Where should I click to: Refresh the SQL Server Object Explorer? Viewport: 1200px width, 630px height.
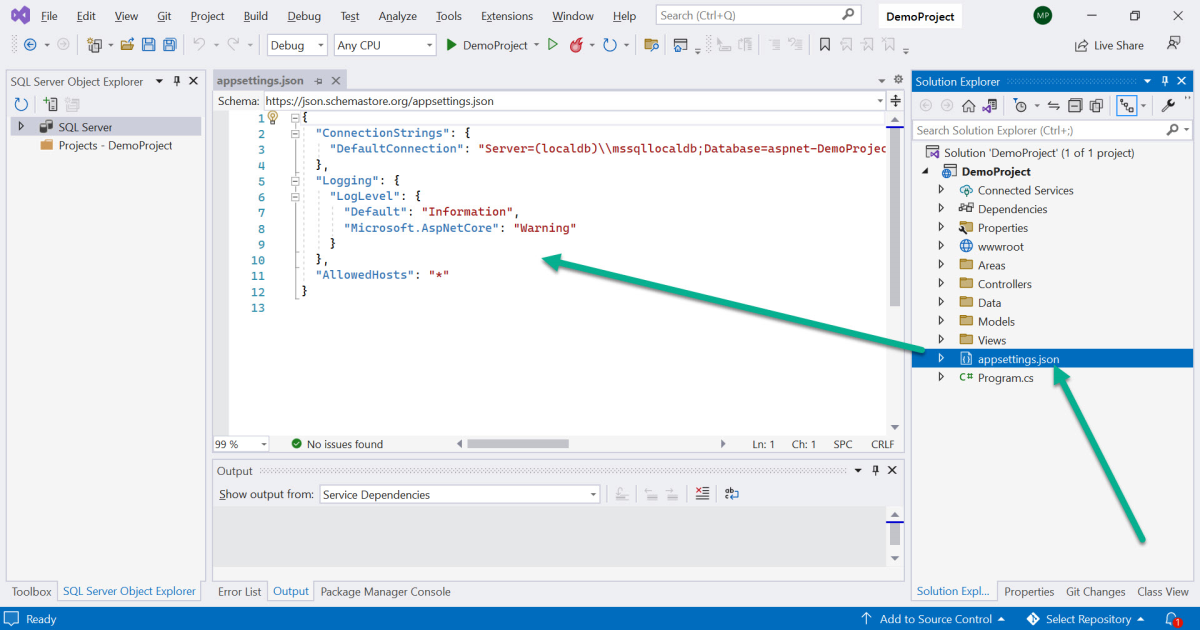click(x=21, y=104)
